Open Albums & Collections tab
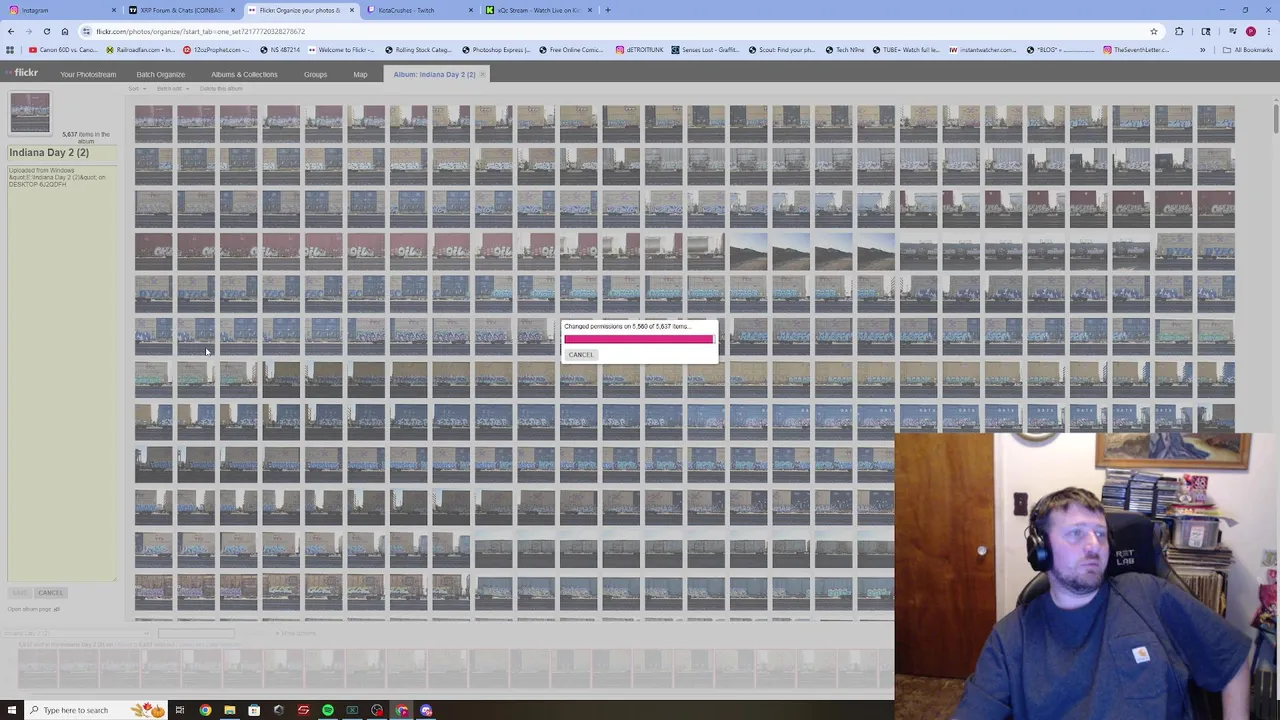This screenshot has width=1280, height=720. point(244,74)
